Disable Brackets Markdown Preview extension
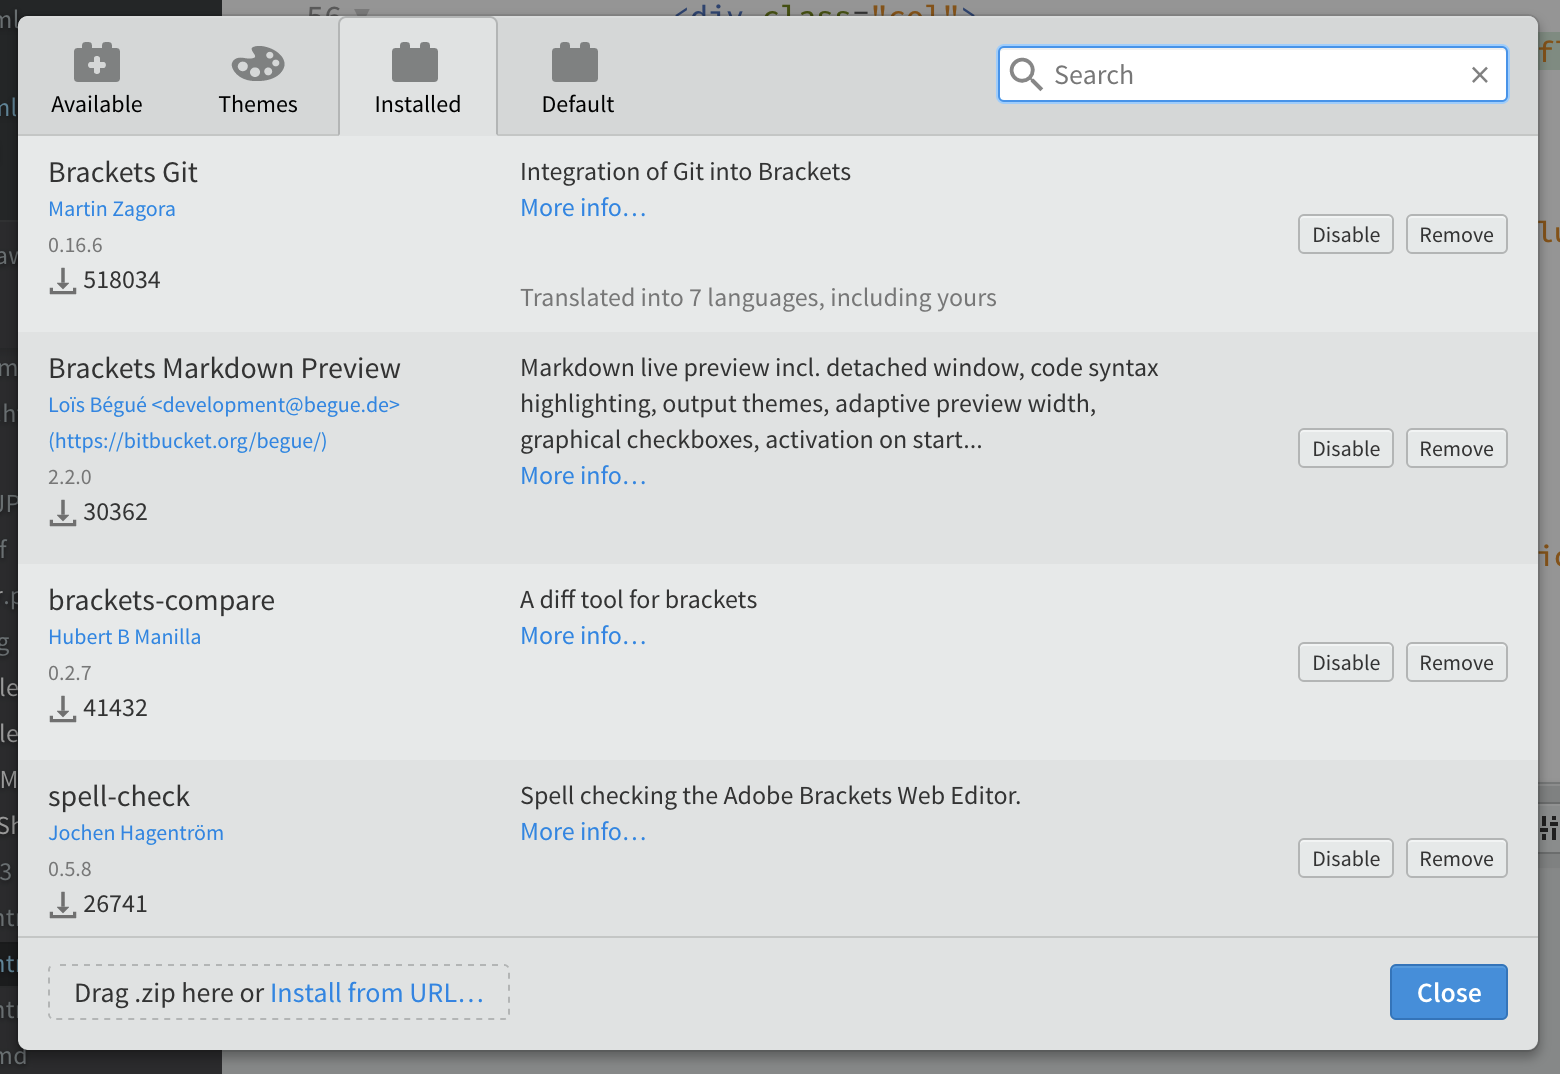This screenshot has width=1560, height=1074. [x=1345, y=449]
